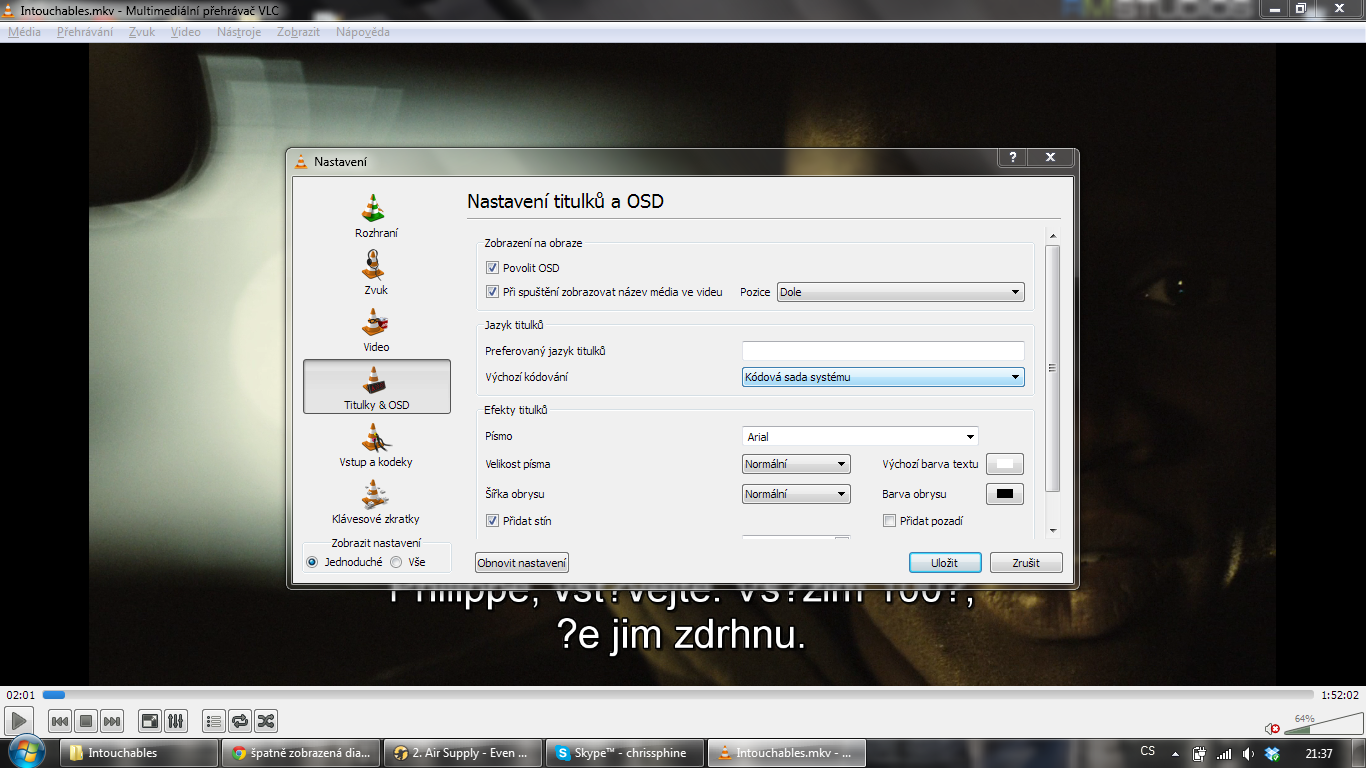Open the Dropbox tray icon
The width and height of the screenshot is (1366, 768).
tap(1272, 753)
